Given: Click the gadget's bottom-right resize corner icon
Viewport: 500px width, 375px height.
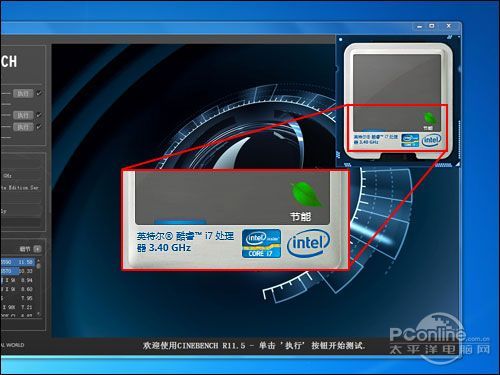Looking at the screenshot, I should coord(458,164).
